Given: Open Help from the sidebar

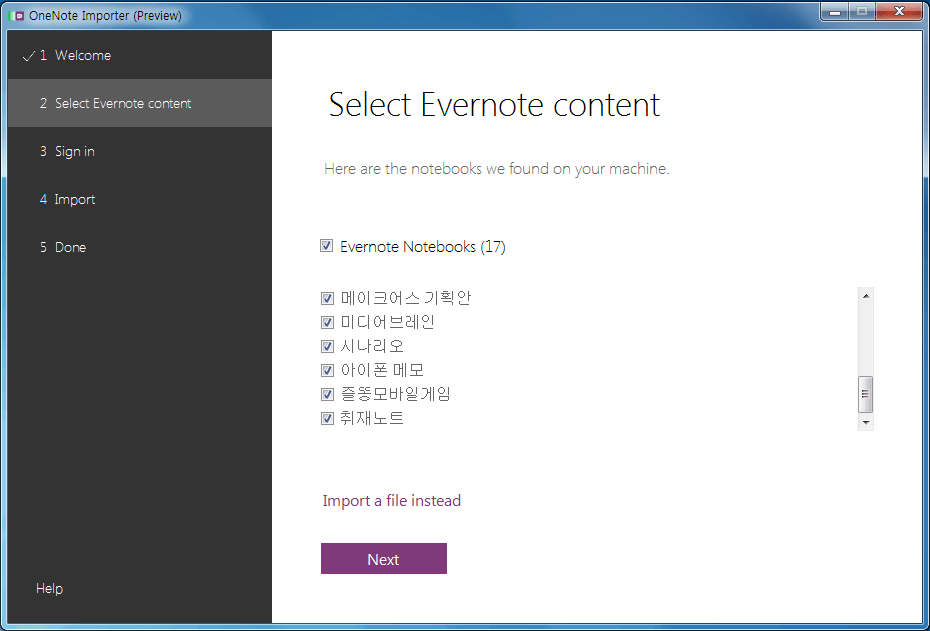Looking at the screenshot, I should coord(49,588).
